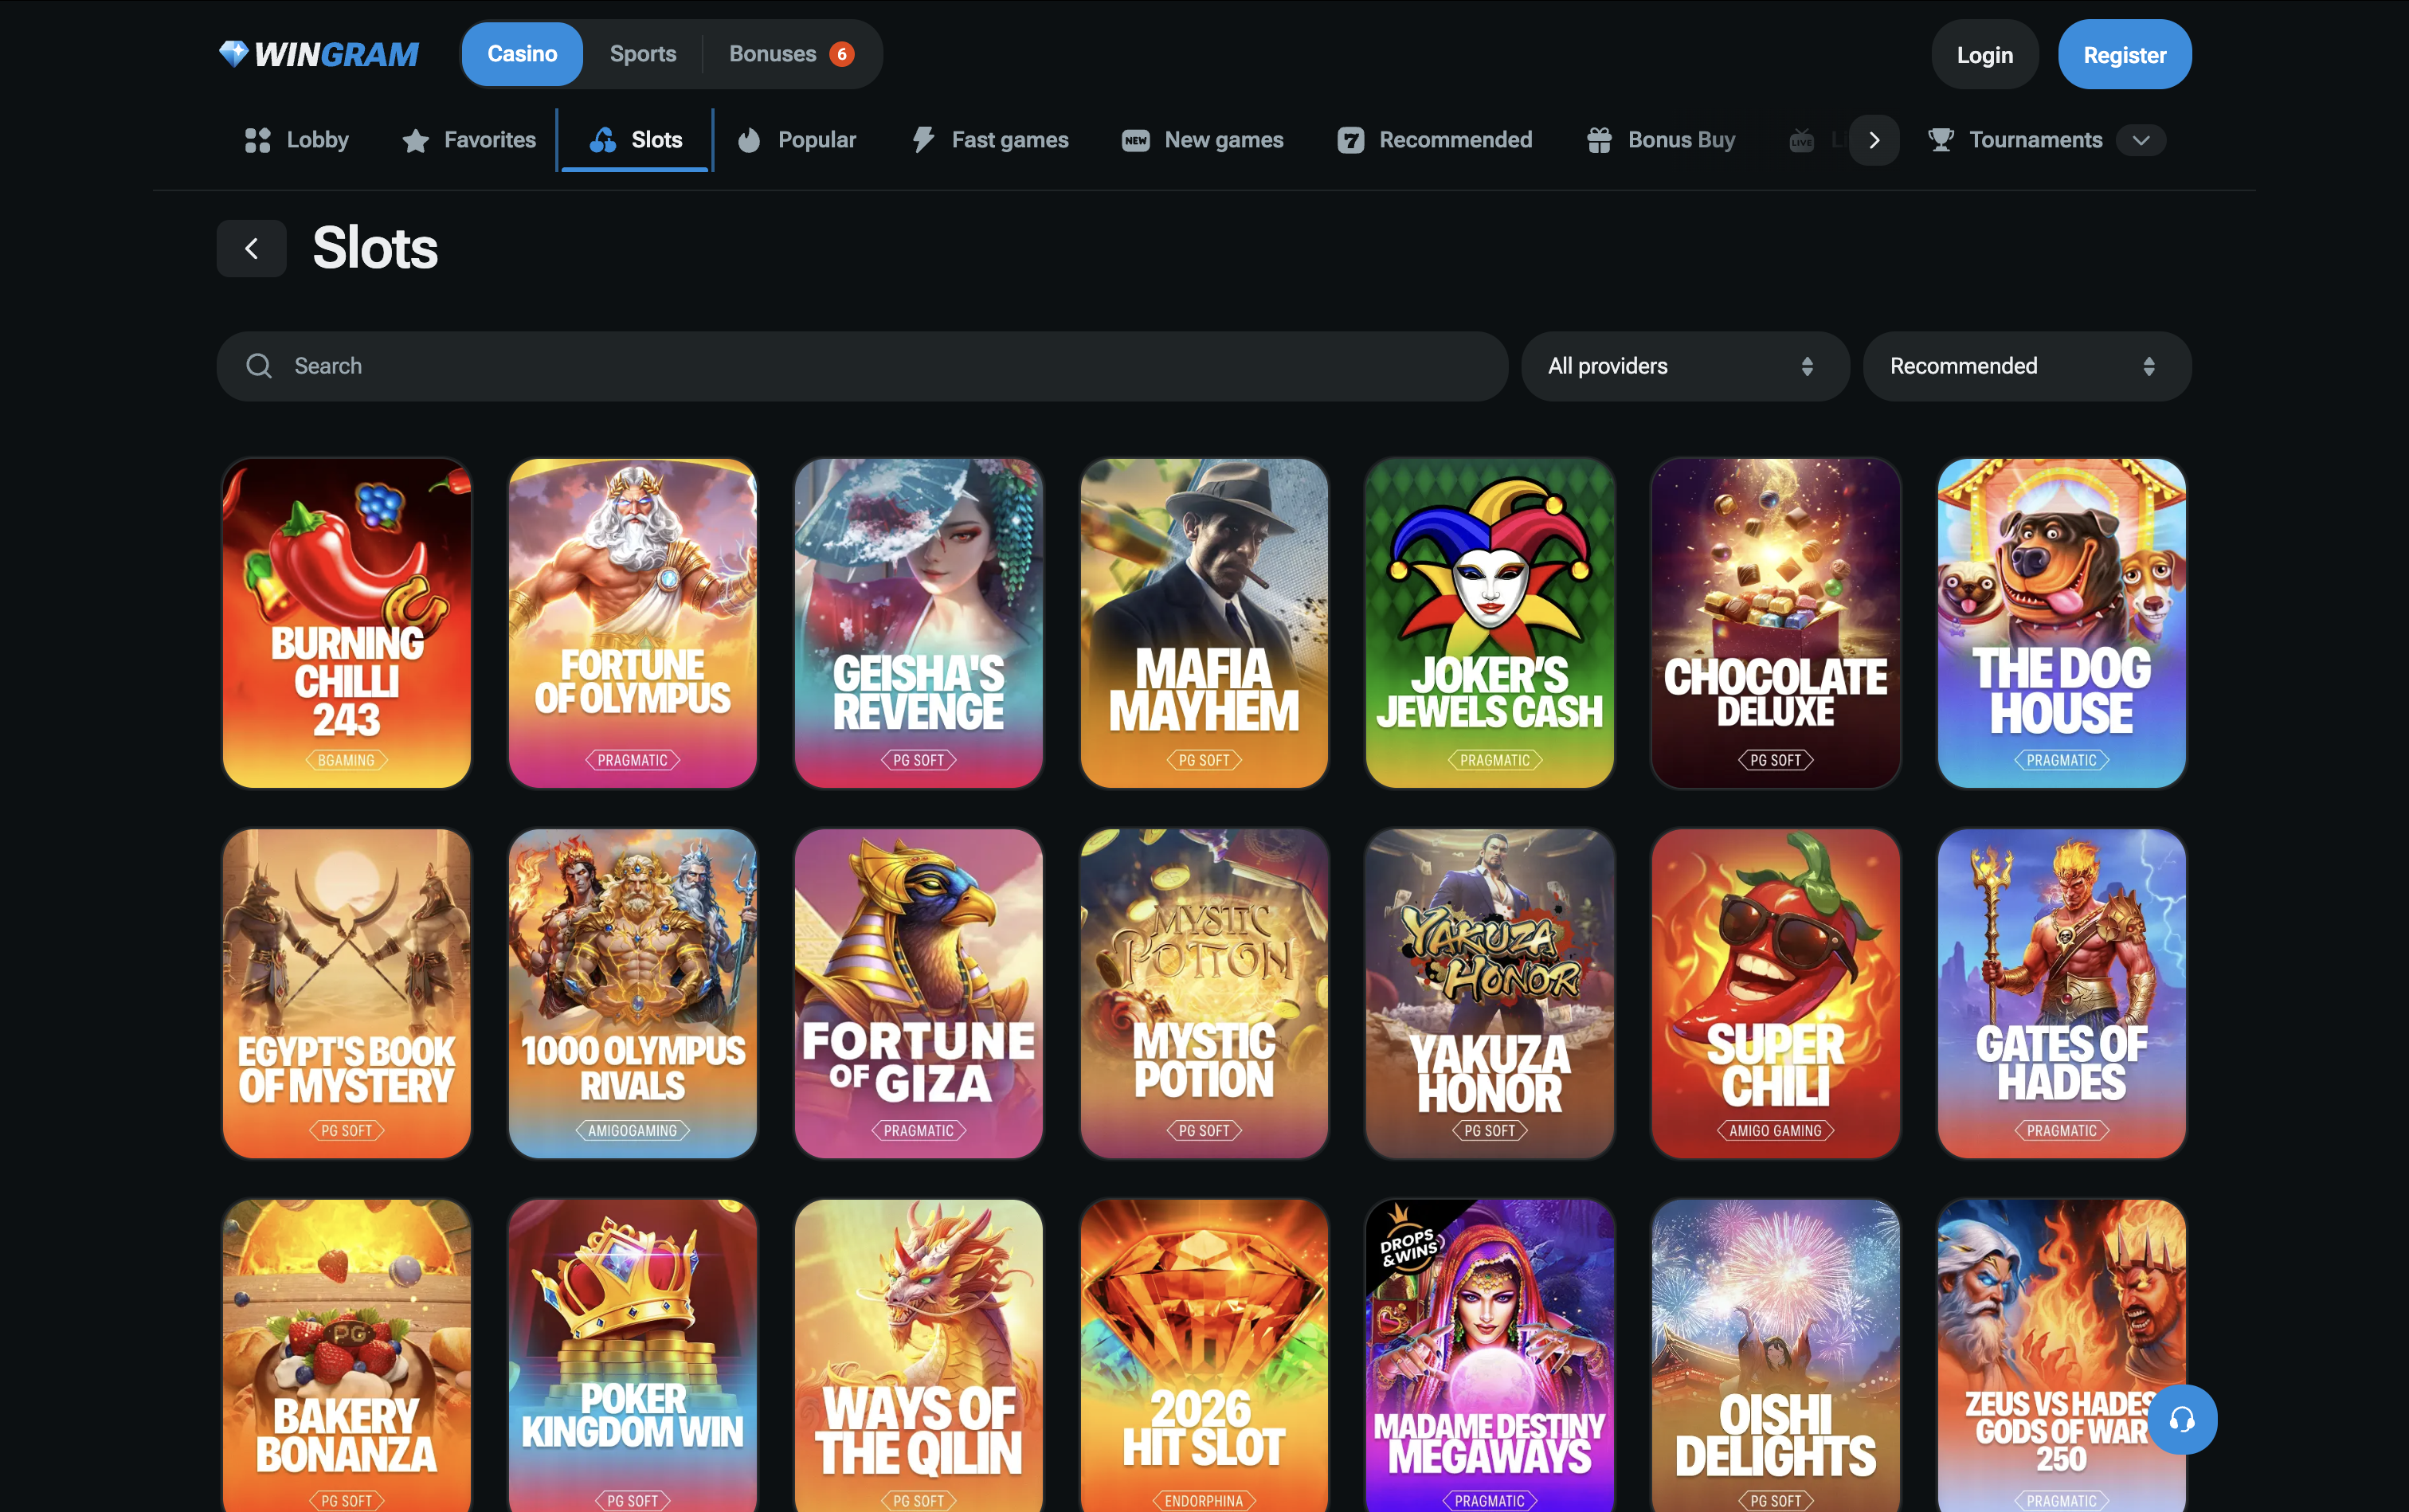Click the New games badge icon
Viewport: 2409px width, 1512px height.
pos(1135,140)
